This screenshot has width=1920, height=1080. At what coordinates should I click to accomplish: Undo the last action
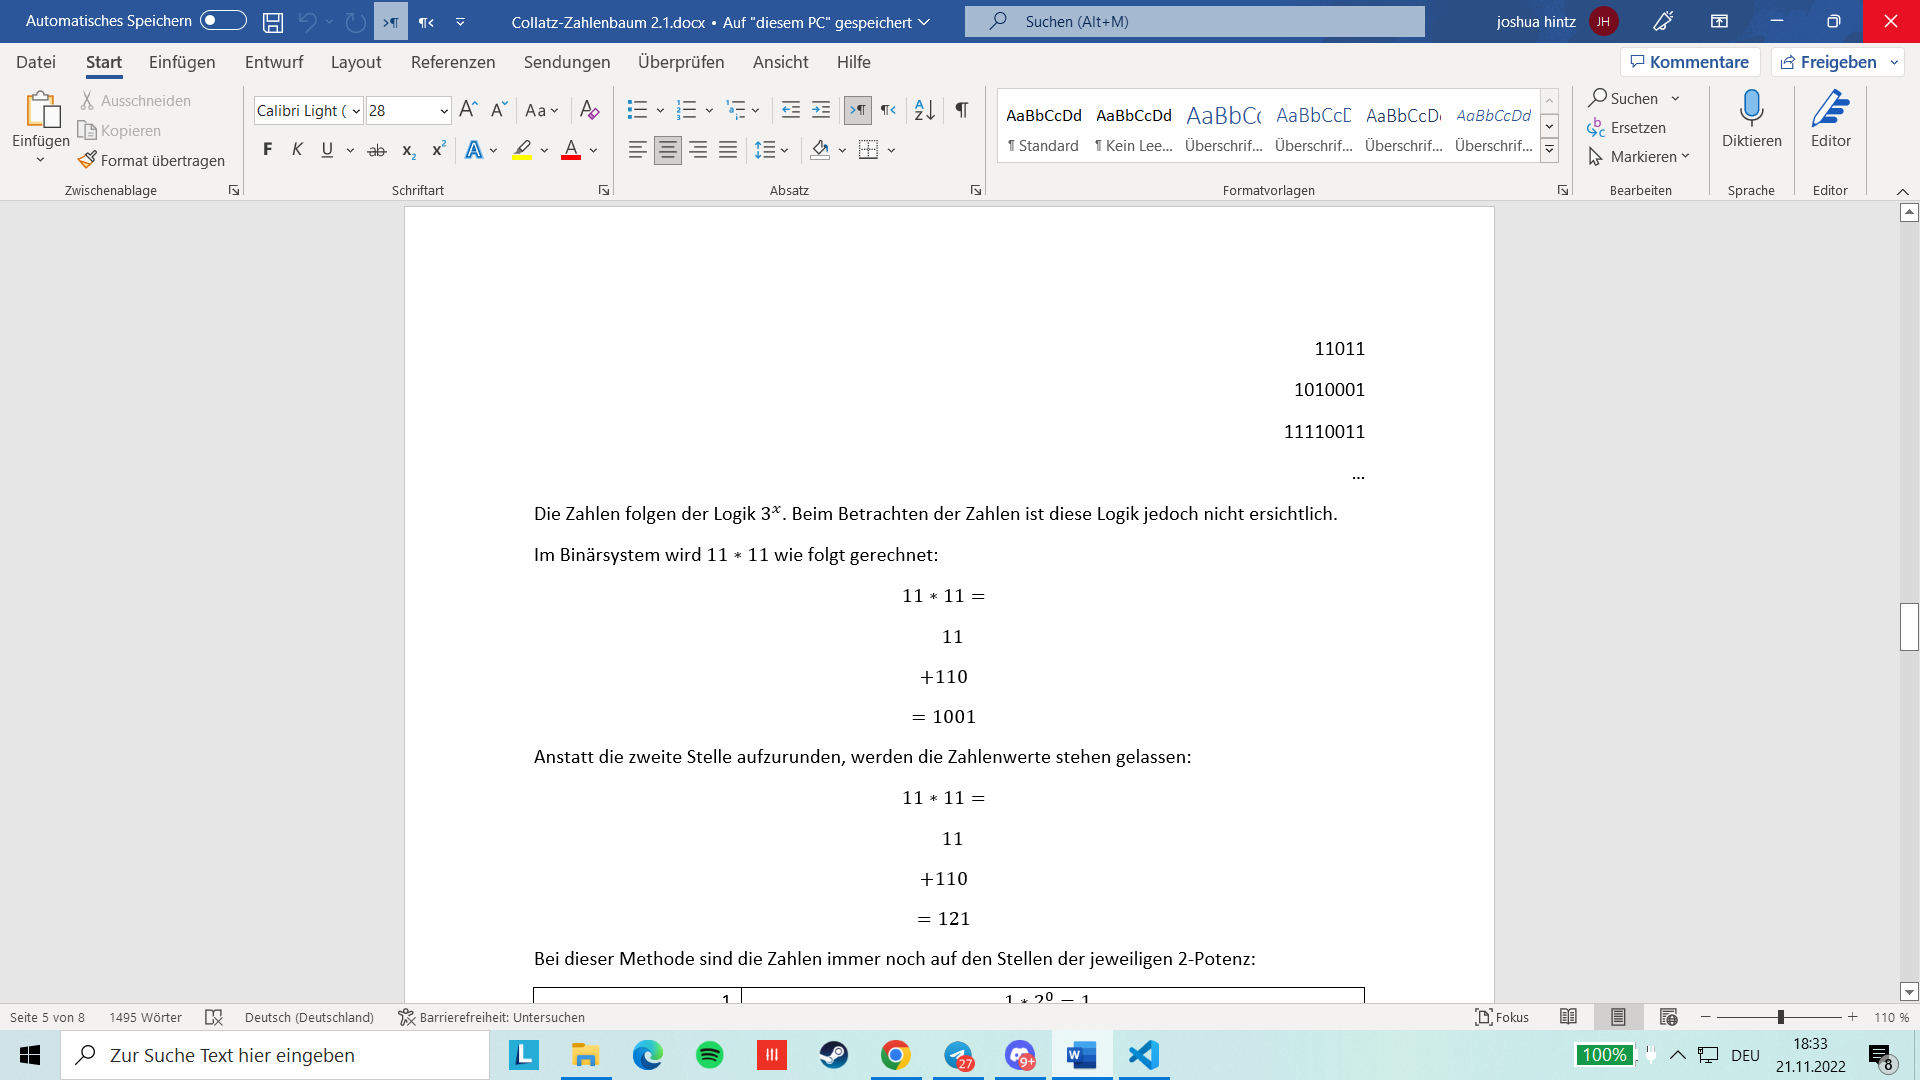coord(307,21)
